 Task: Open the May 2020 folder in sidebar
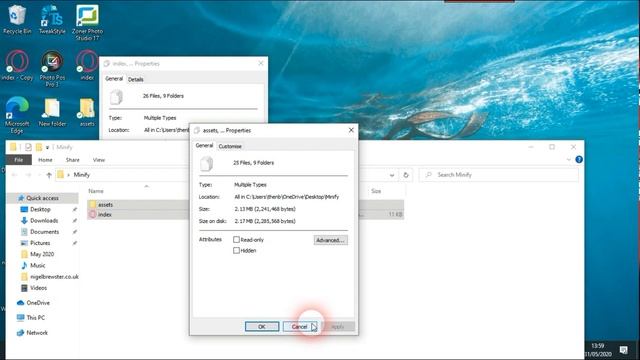[42, 254]
